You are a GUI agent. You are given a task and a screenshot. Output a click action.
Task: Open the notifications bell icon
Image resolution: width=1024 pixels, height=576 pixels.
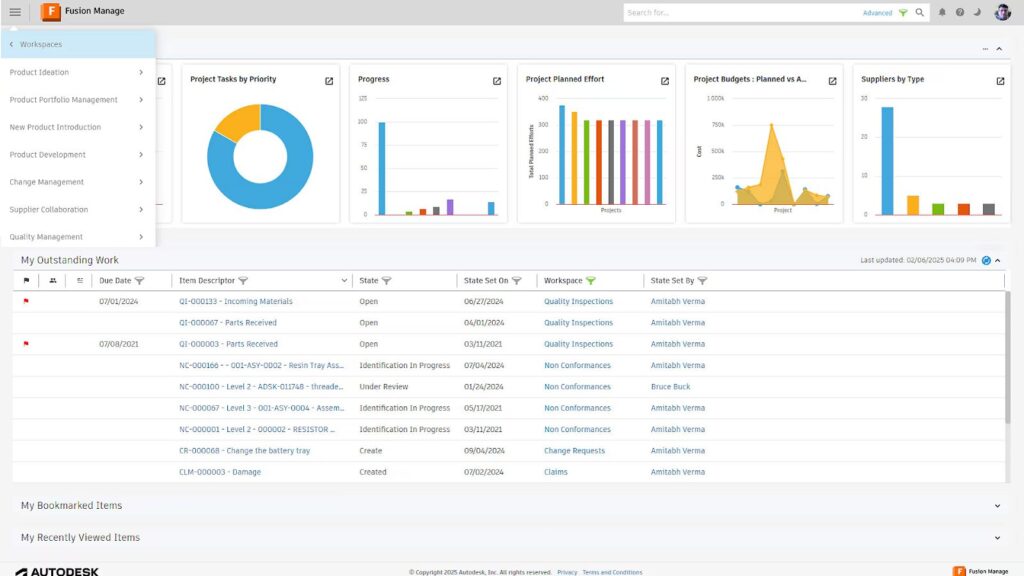coord(941,12)
